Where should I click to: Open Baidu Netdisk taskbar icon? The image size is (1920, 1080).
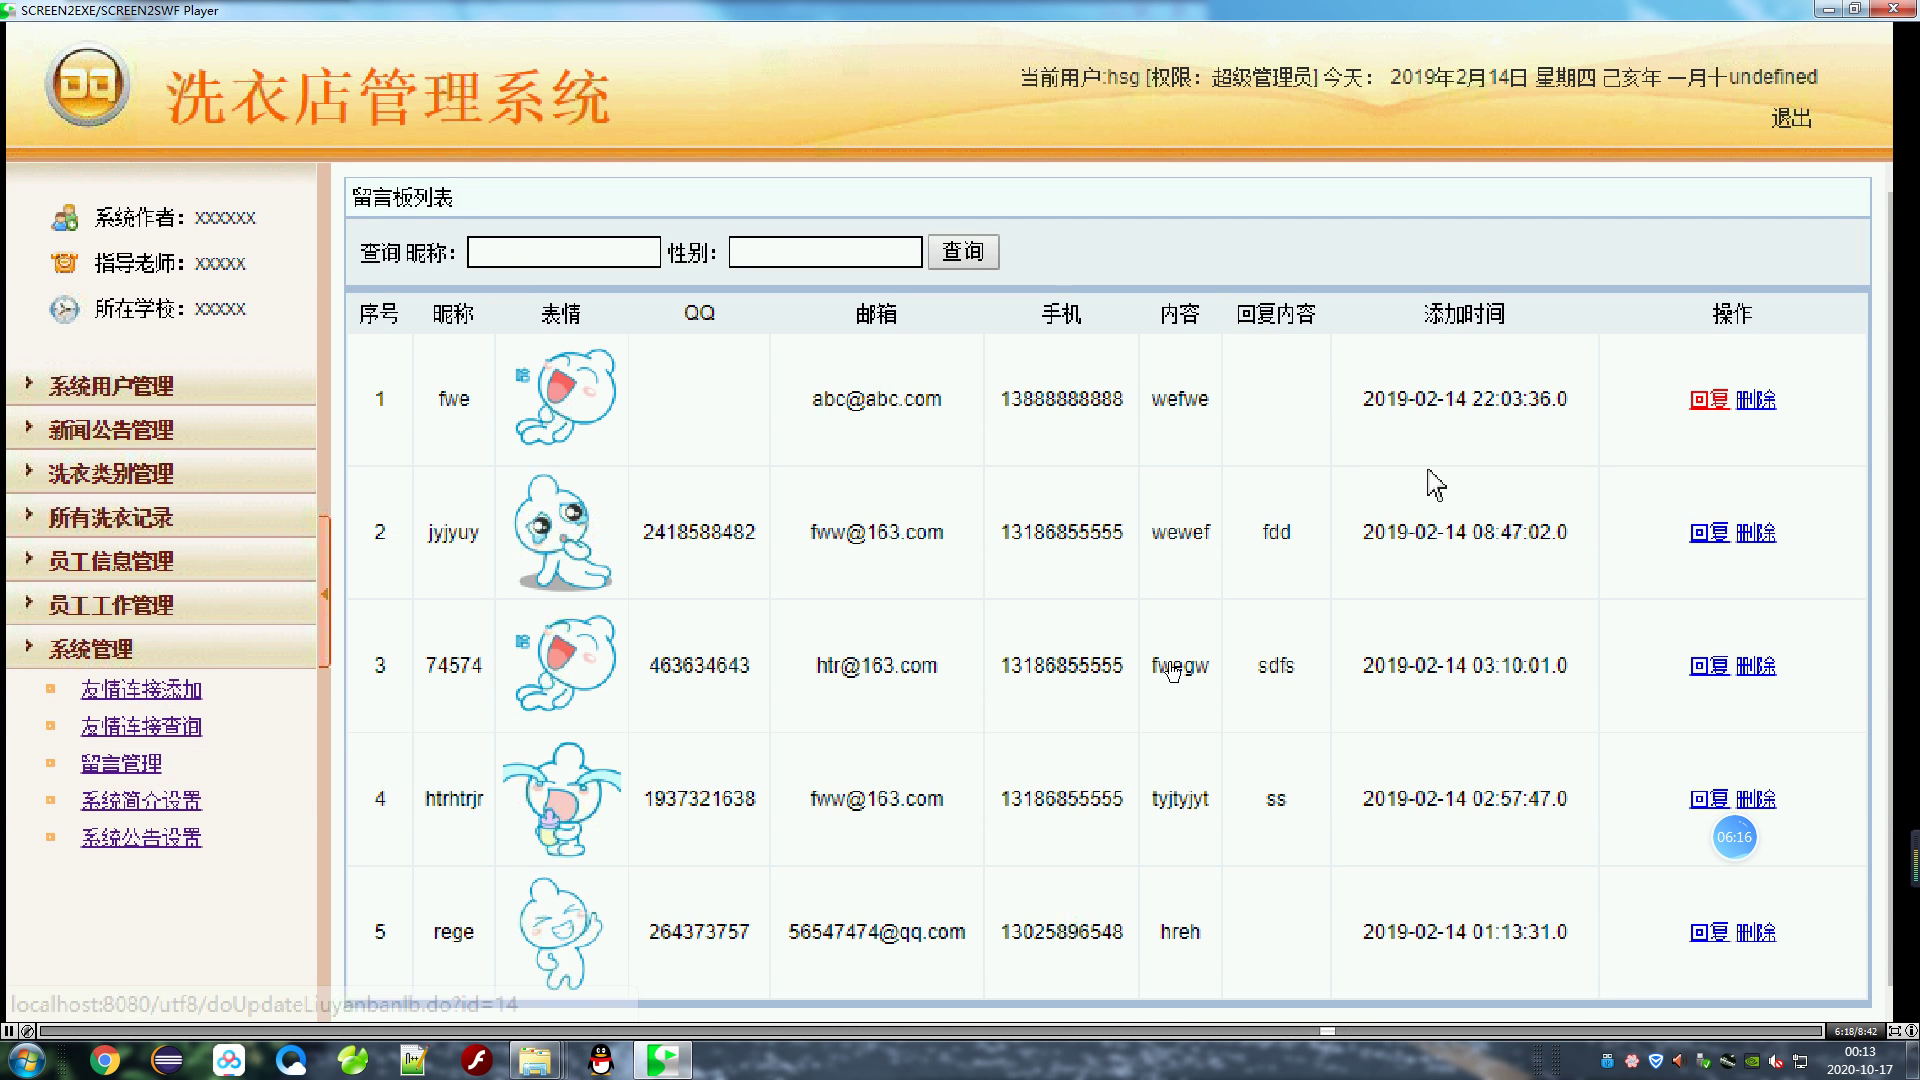(229, 1060)
